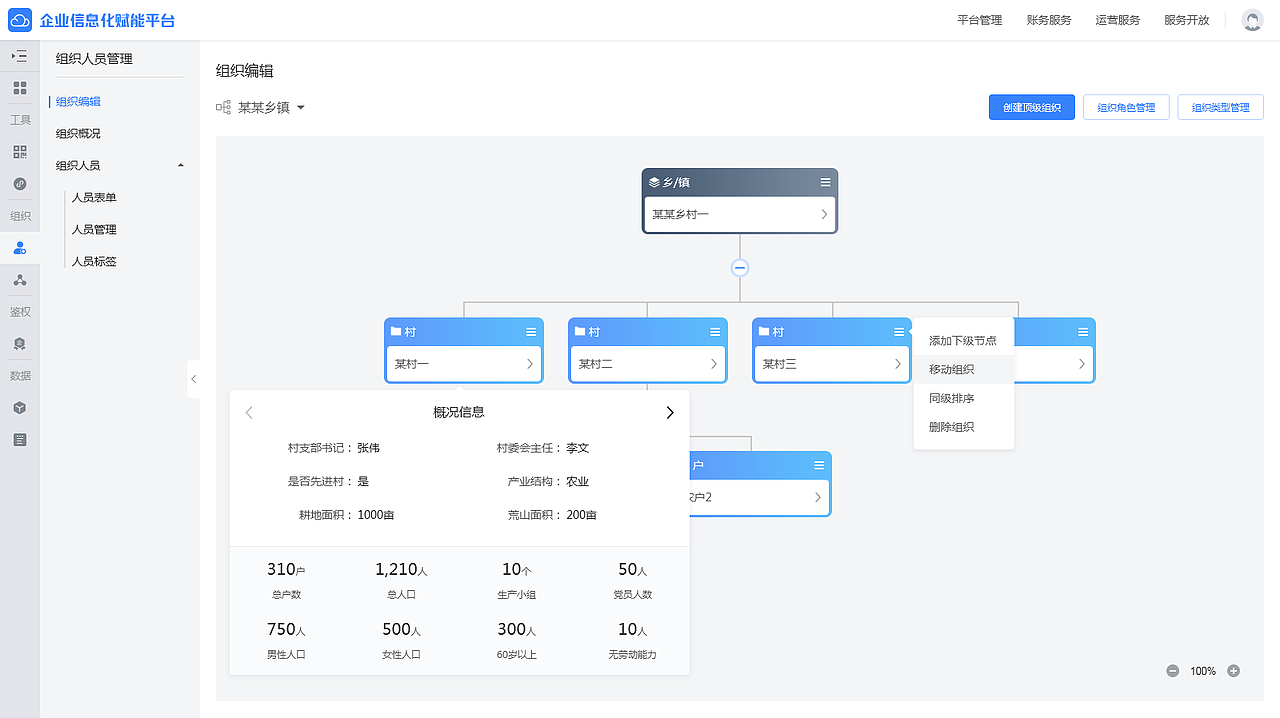Open the link tool icon in sidebar

pyautogui.click(x=19, y=184)
